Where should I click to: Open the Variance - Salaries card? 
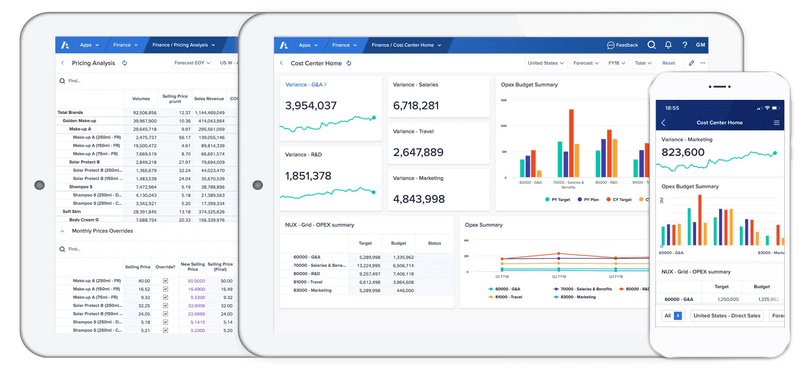[438, 97]
